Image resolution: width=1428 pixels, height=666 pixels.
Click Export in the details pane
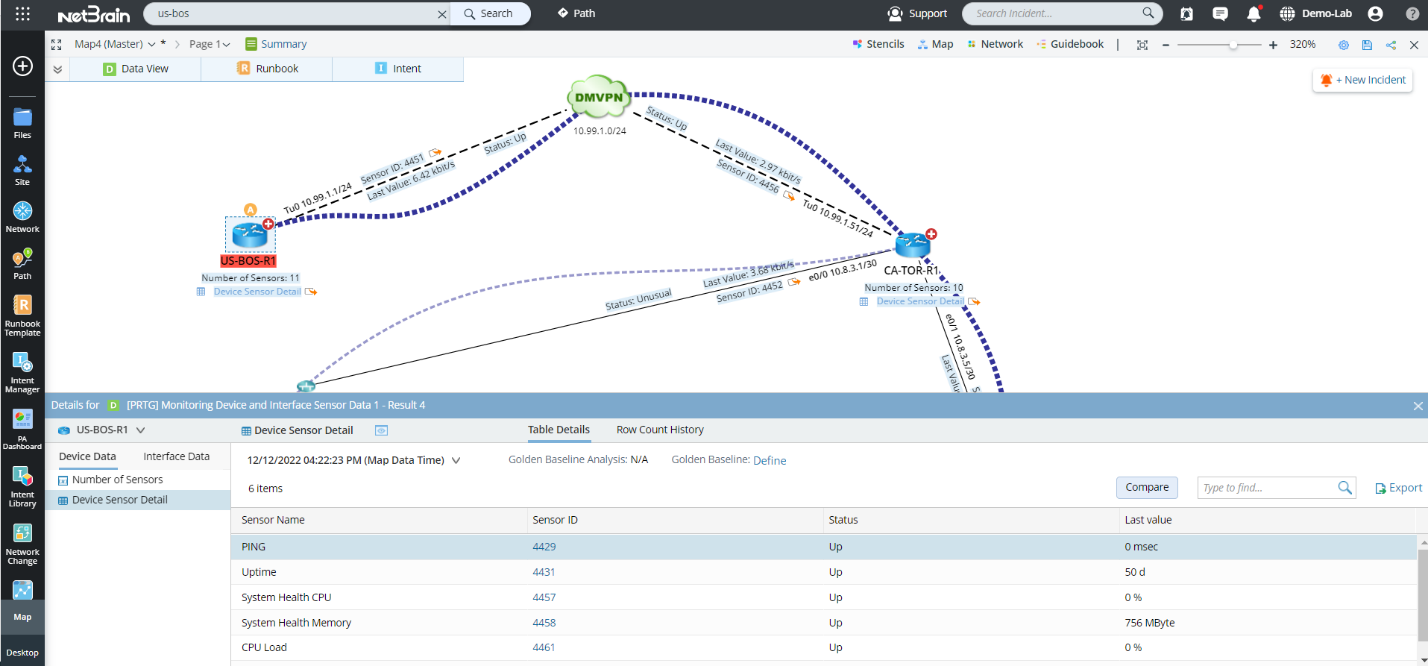pos(1399,488)
